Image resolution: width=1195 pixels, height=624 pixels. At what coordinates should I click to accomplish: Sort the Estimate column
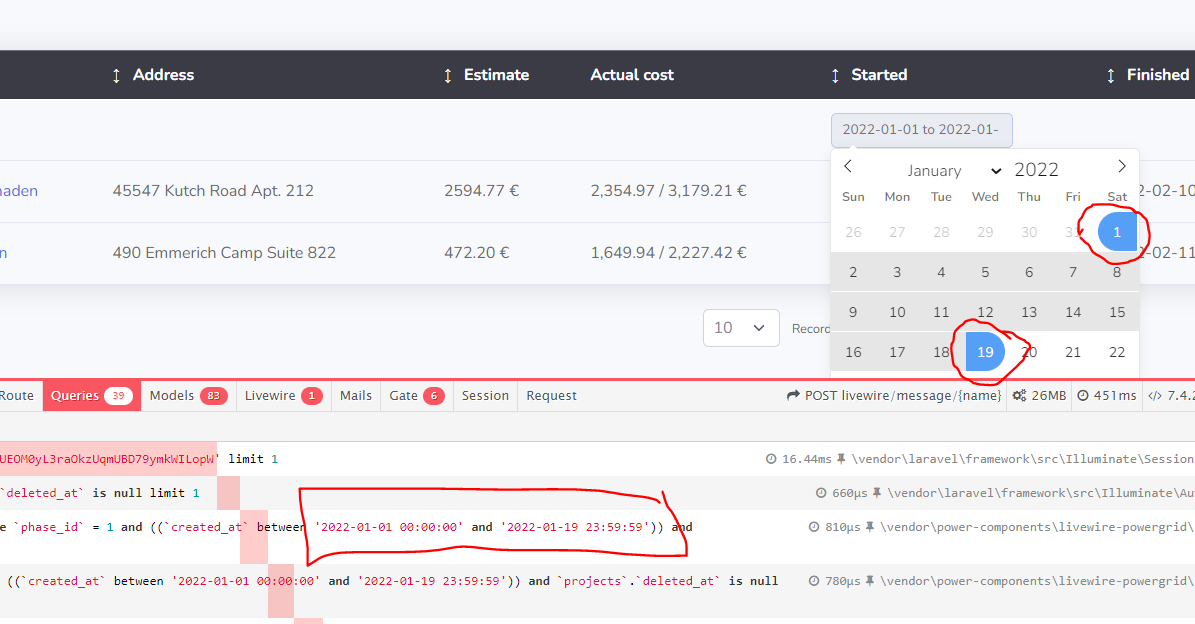(x=448, y=74)
